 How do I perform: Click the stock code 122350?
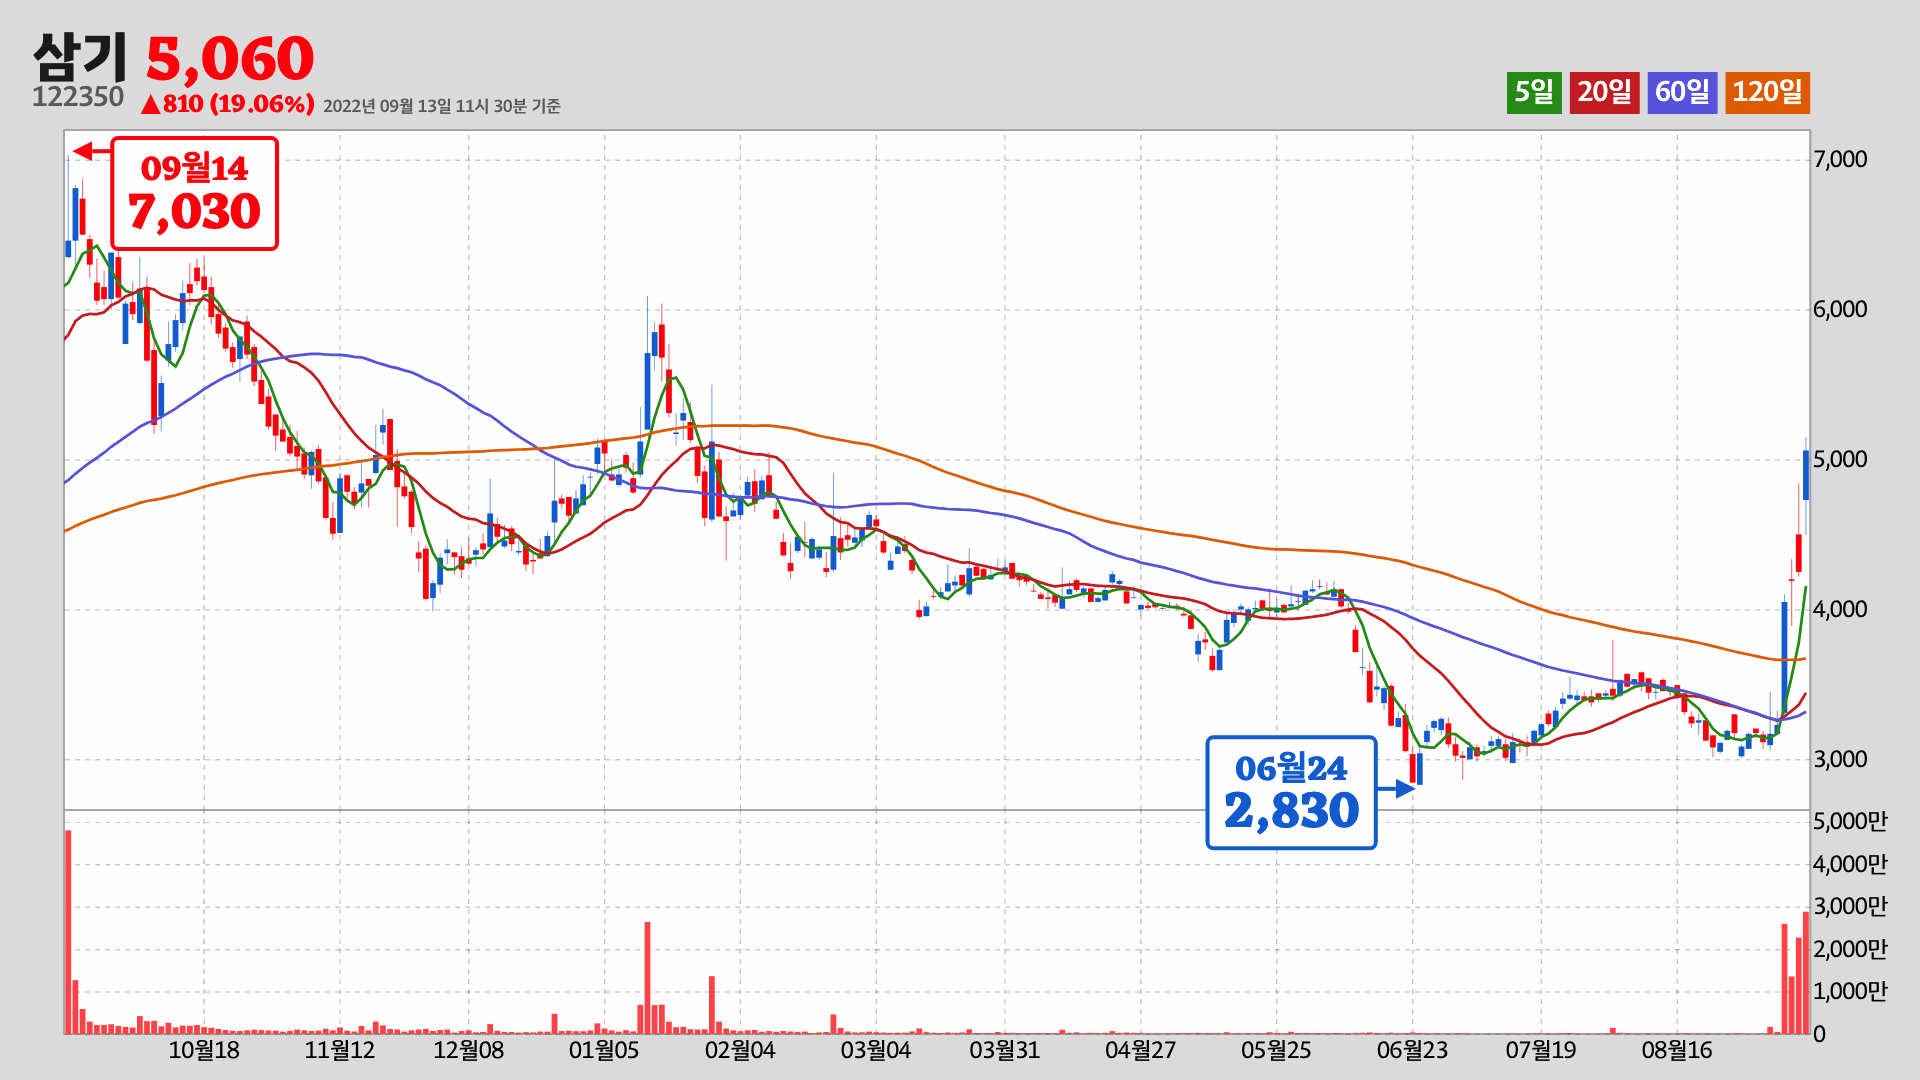(78, 97)
